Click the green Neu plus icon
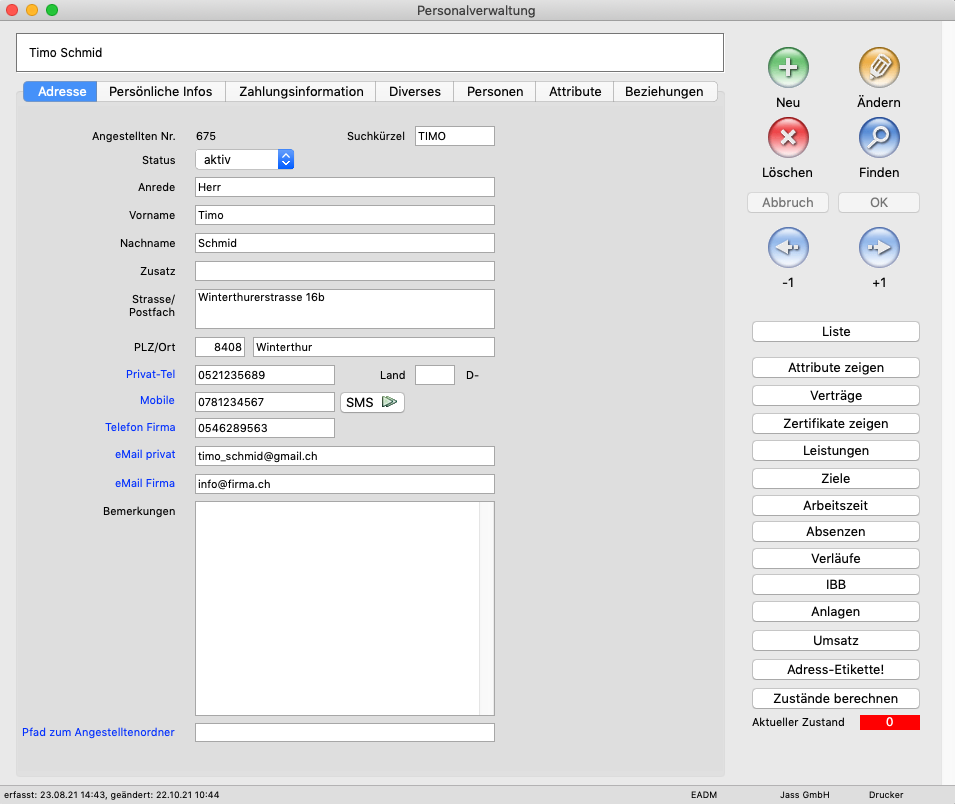The height and width of the screenshot is (804, 955). point(788,68)
